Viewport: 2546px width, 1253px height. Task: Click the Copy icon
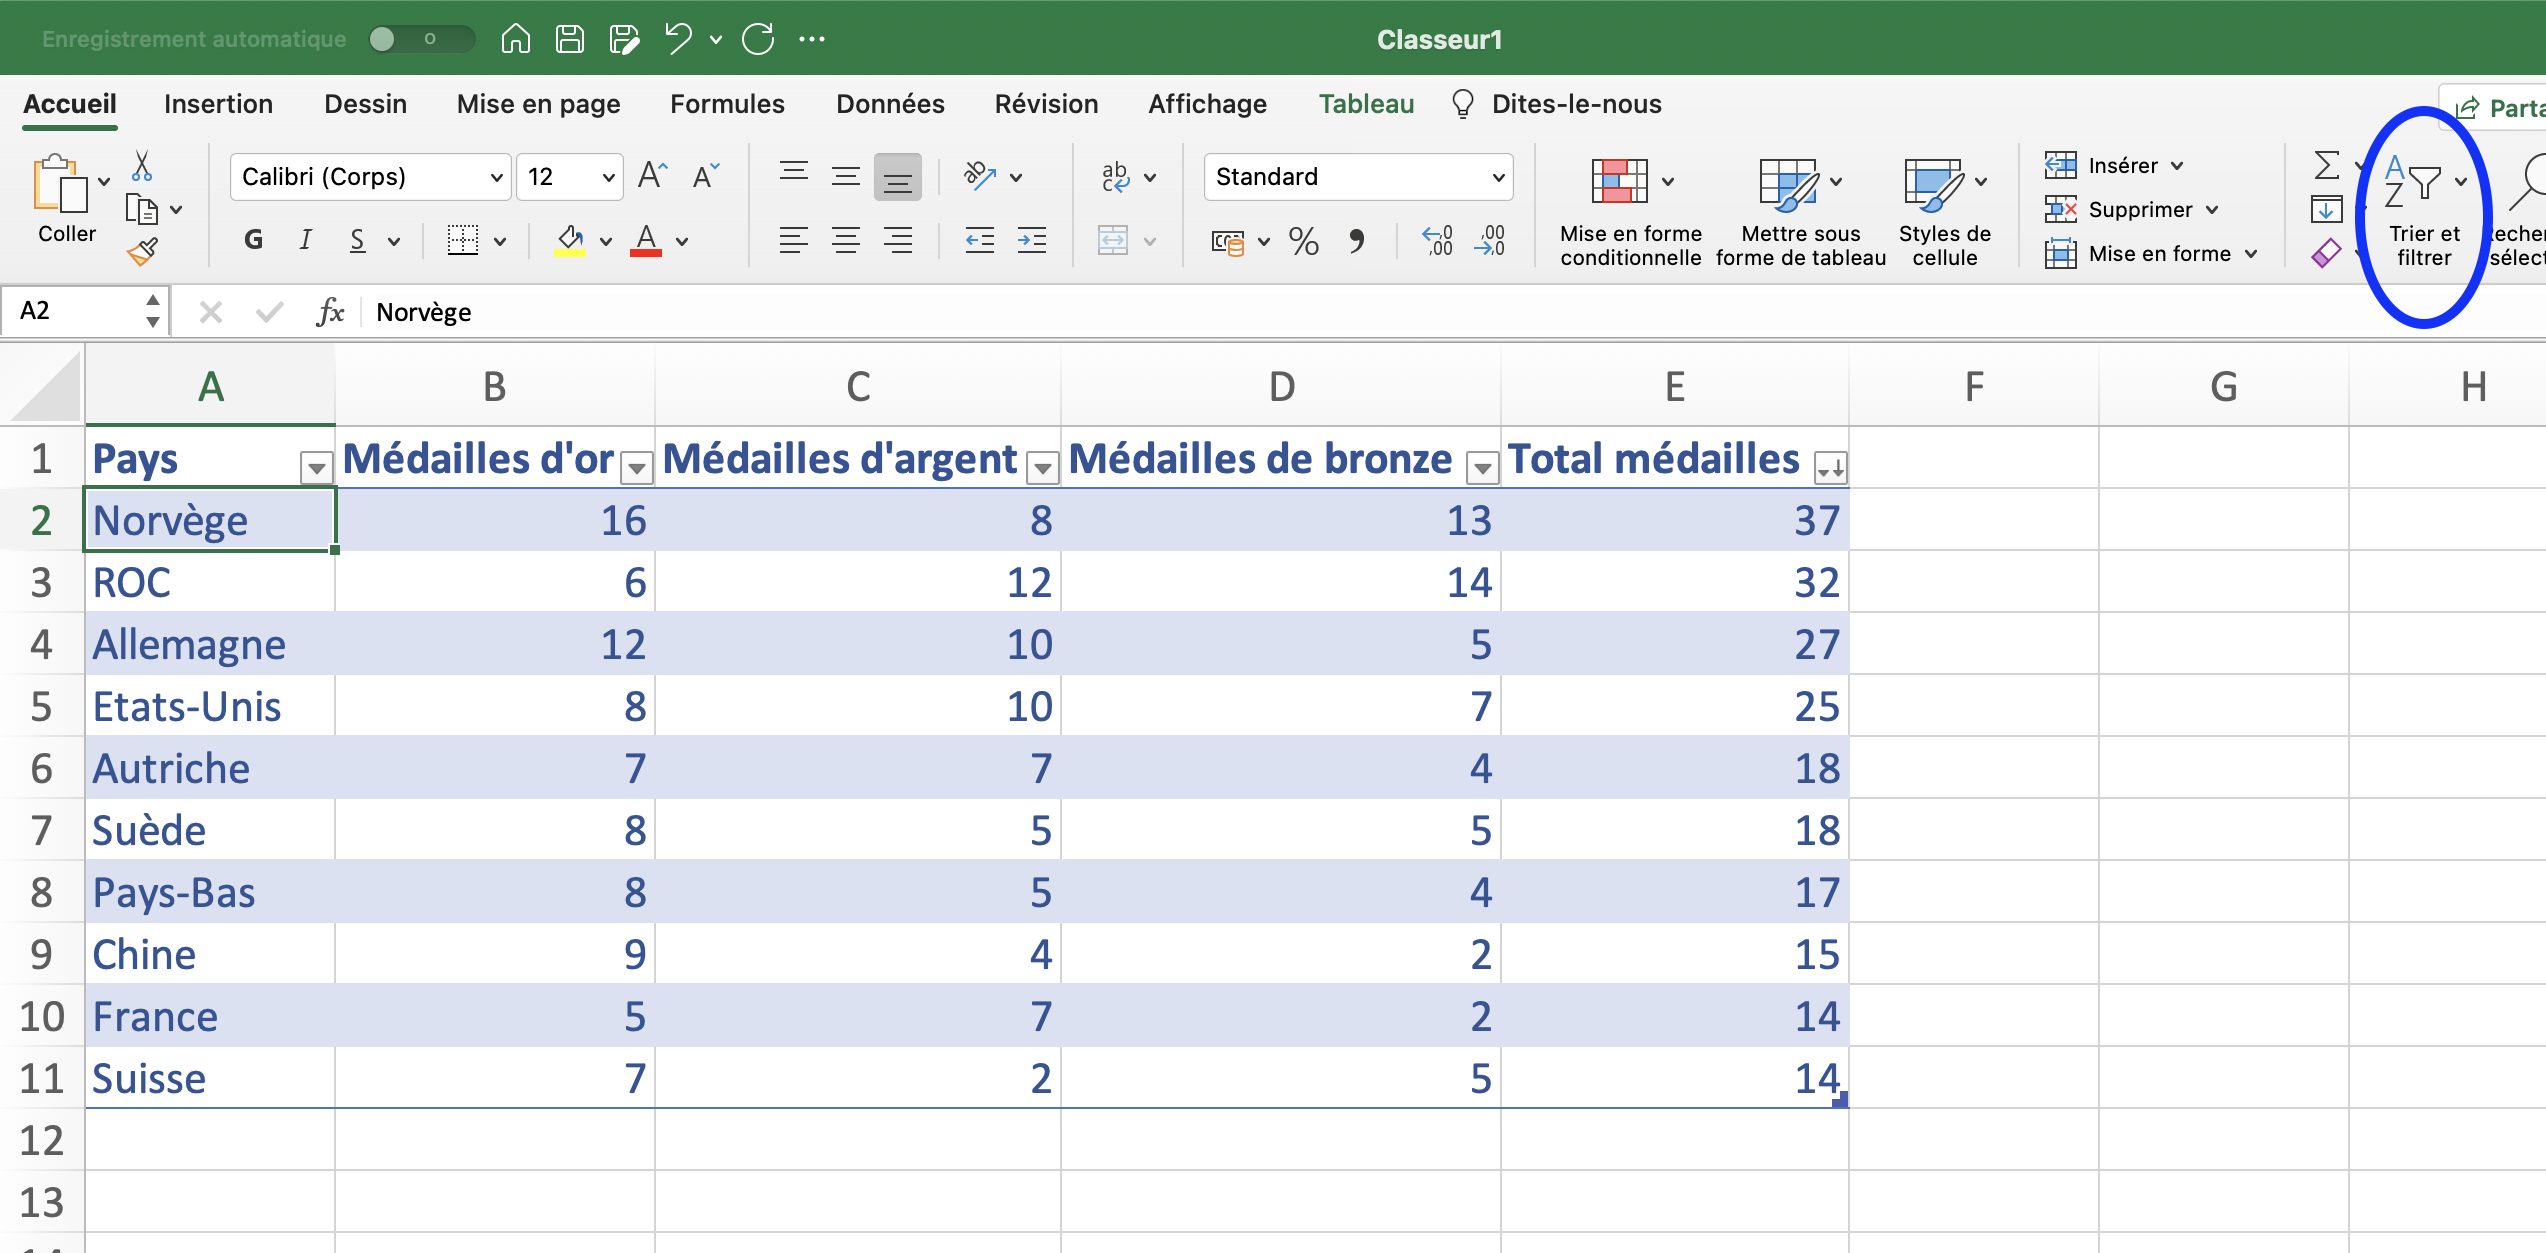tap(142, 209)
